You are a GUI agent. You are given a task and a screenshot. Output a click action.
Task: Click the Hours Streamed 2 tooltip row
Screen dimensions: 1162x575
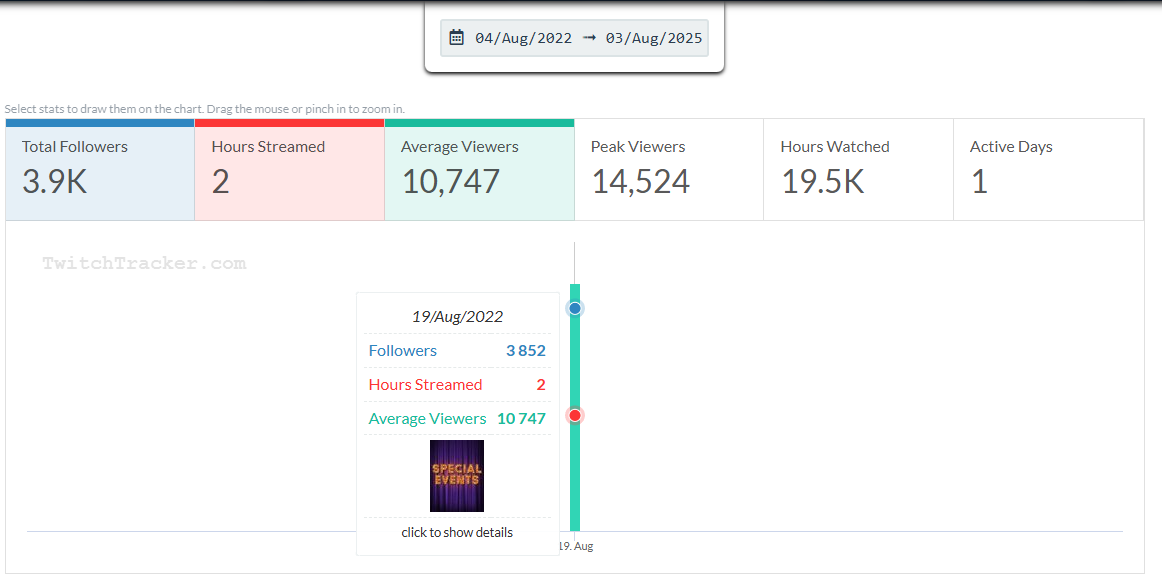pyautogui.click(x=457, y=385)
